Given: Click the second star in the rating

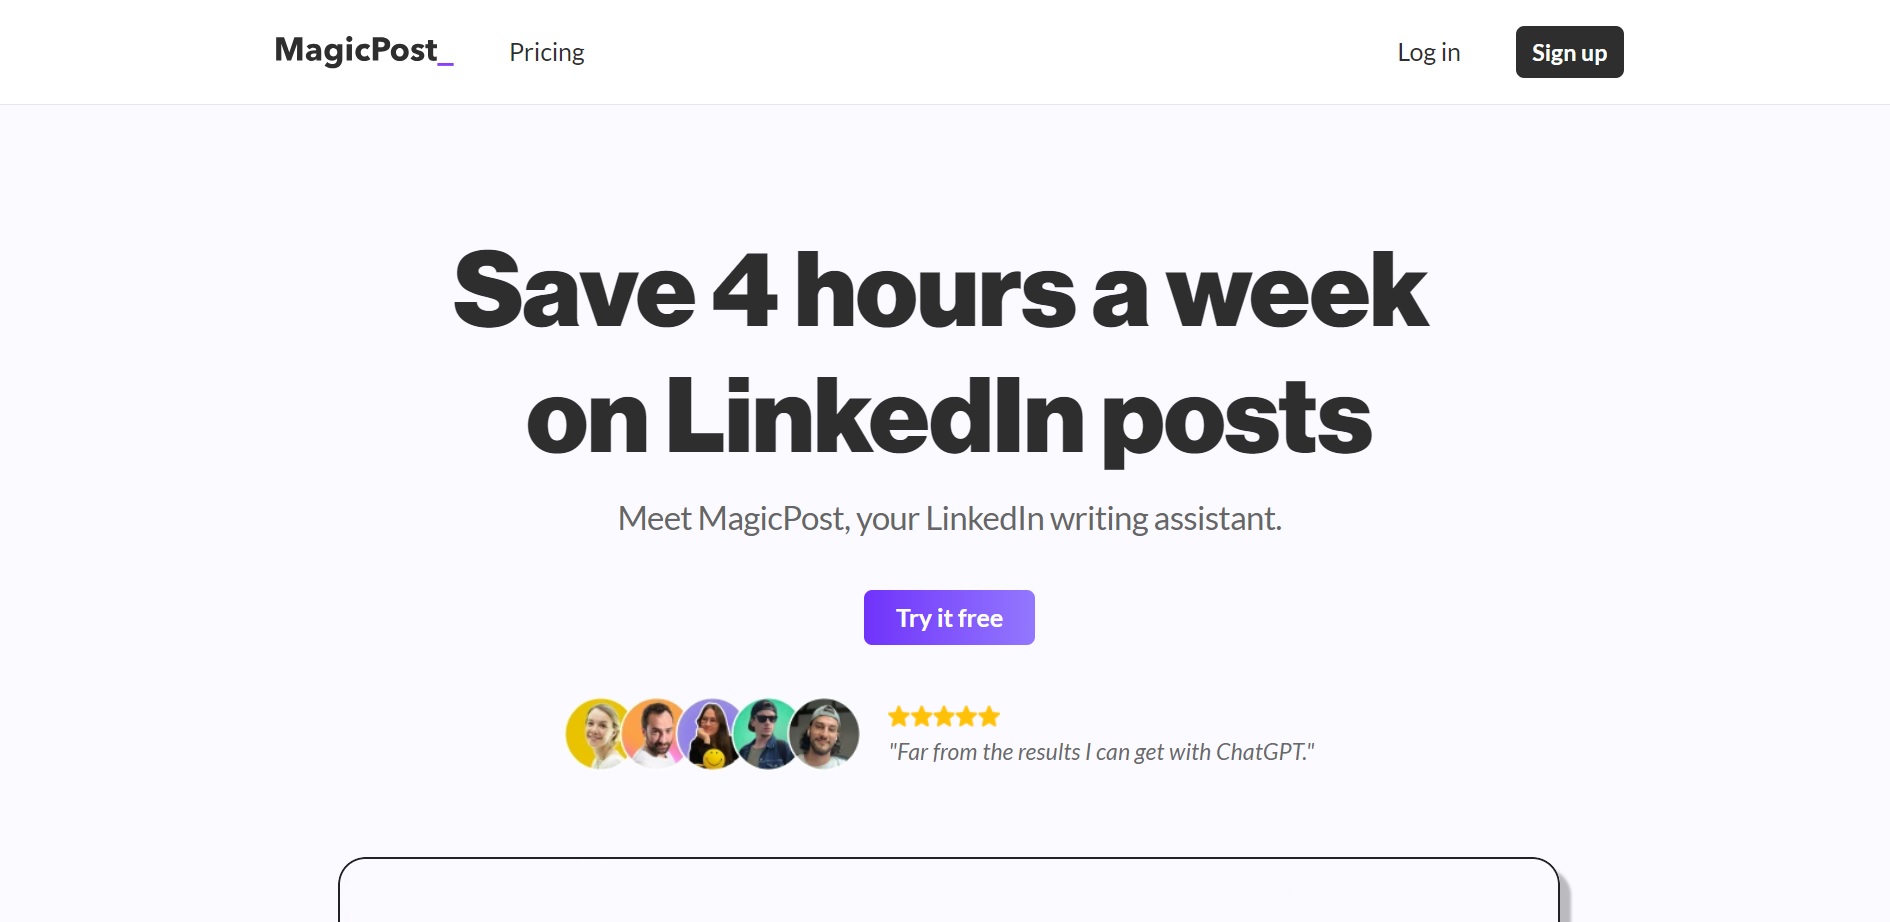Looking at the screenshot, I should [x=922, y=716].
